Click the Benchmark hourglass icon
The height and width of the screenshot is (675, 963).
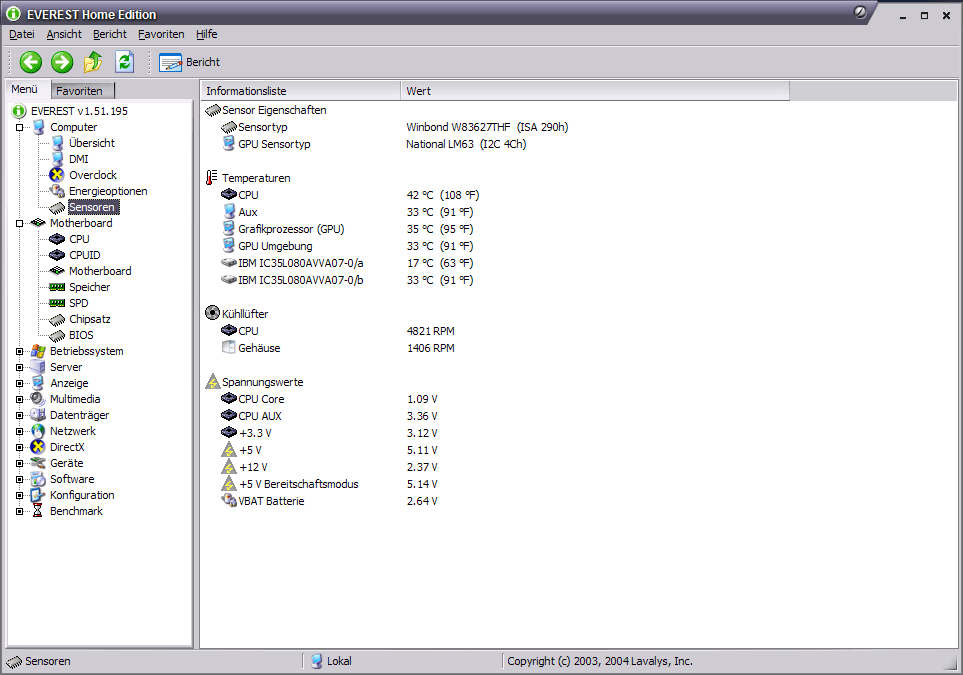point(37,511)
